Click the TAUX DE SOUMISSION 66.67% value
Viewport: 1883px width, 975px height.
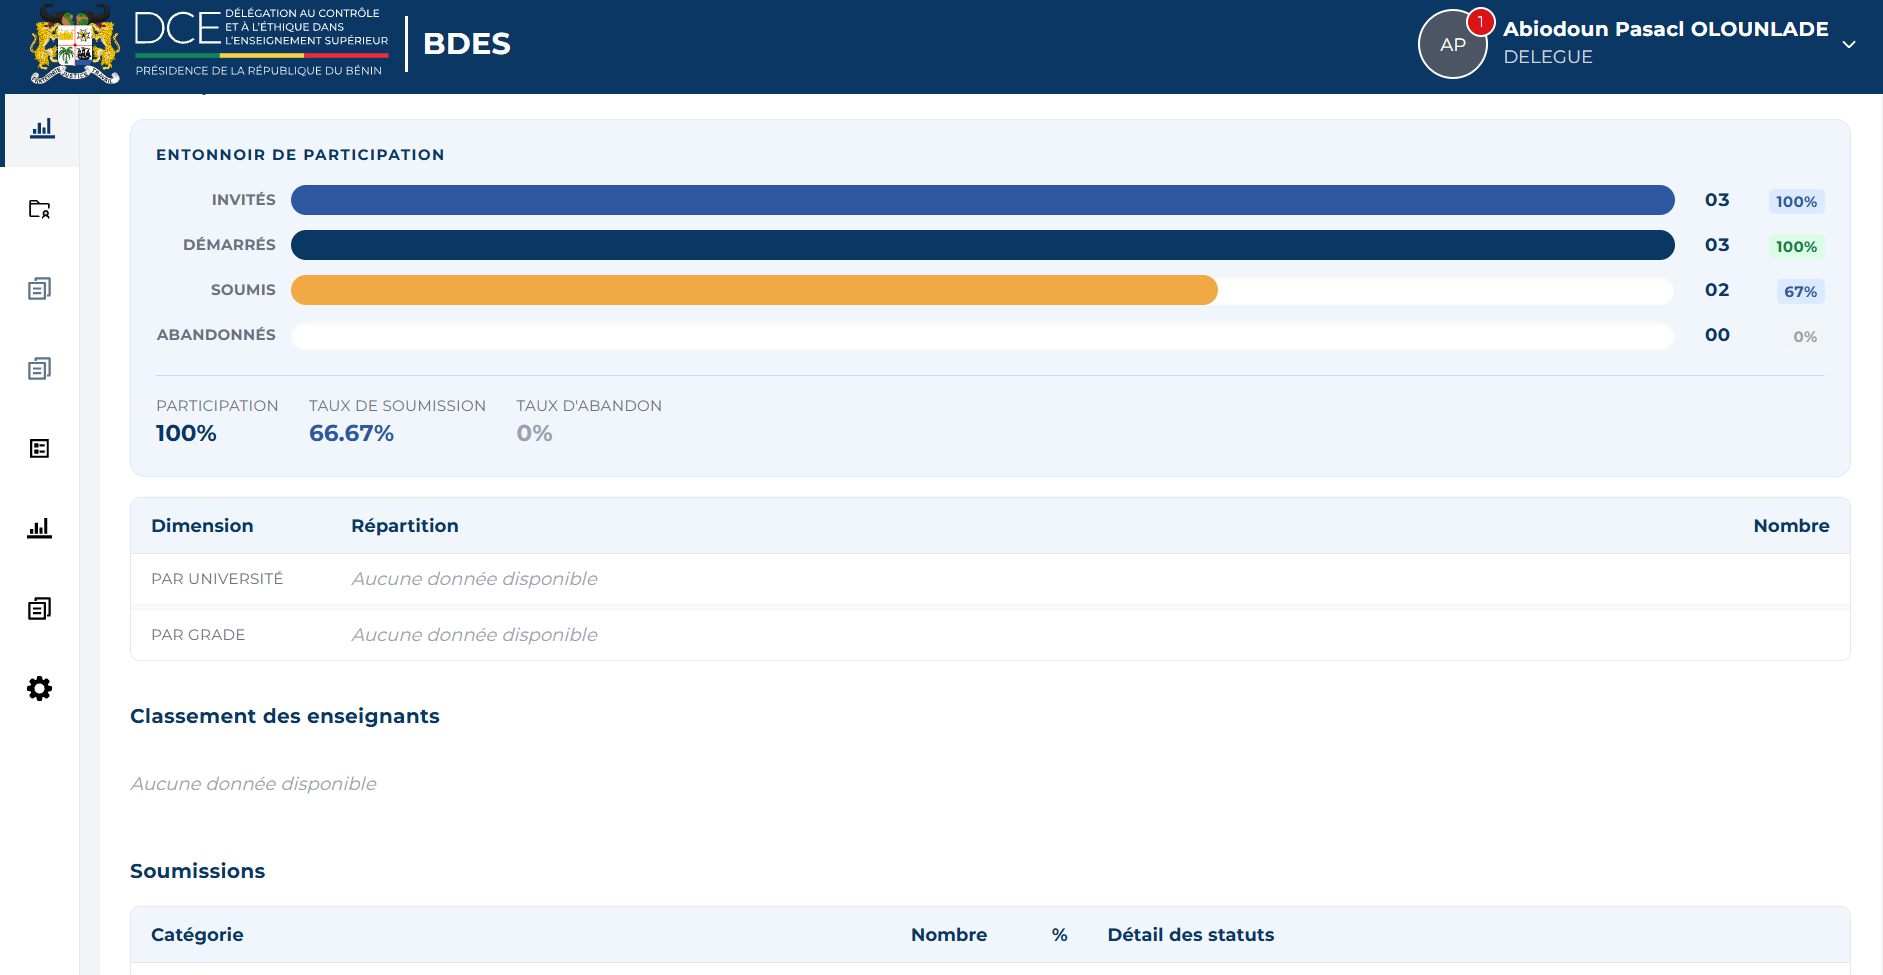[x=351, y=433]
